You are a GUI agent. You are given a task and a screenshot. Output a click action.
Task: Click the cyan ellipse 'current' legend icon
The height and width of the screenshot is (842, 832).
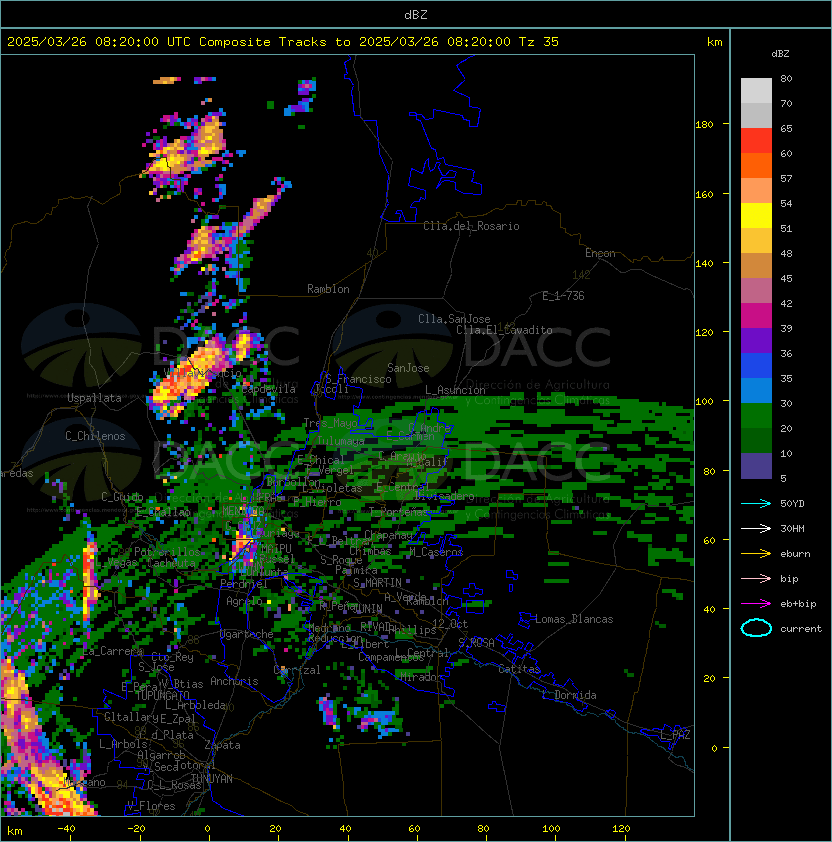756,628
